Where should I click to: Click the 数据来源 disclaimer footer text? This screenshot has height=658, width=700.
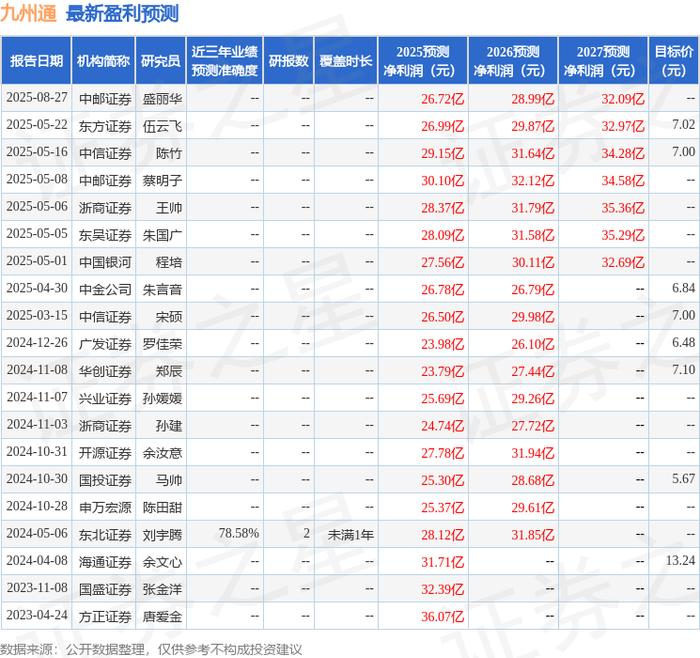151,649
